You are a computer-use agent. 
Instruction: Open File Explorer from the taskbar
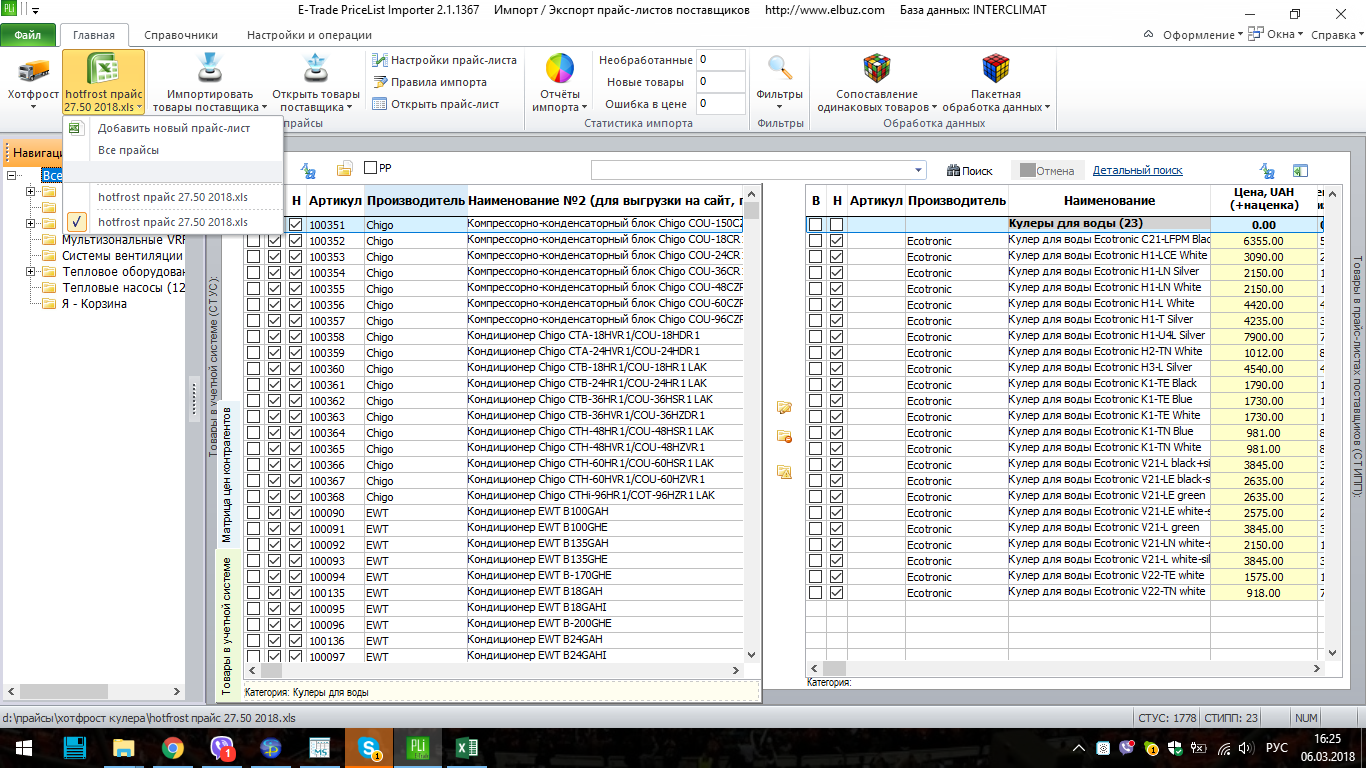tap(123, 747)
